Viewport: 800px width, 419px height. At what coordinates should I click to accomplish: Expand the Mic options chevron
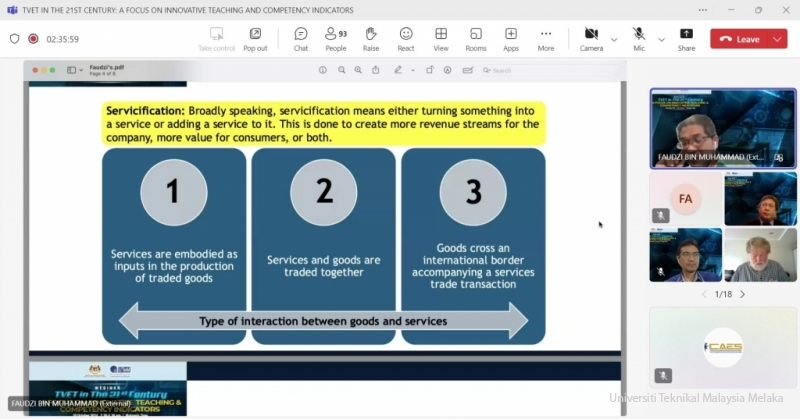pos(661,40)
